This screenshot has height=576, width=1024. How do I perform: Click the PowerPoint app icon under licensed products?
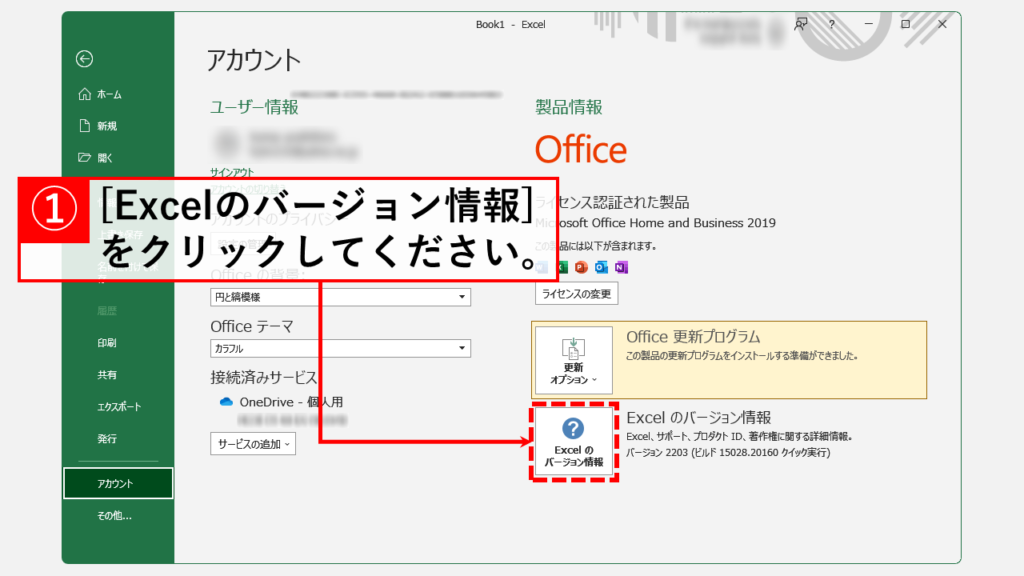point(581,267)
